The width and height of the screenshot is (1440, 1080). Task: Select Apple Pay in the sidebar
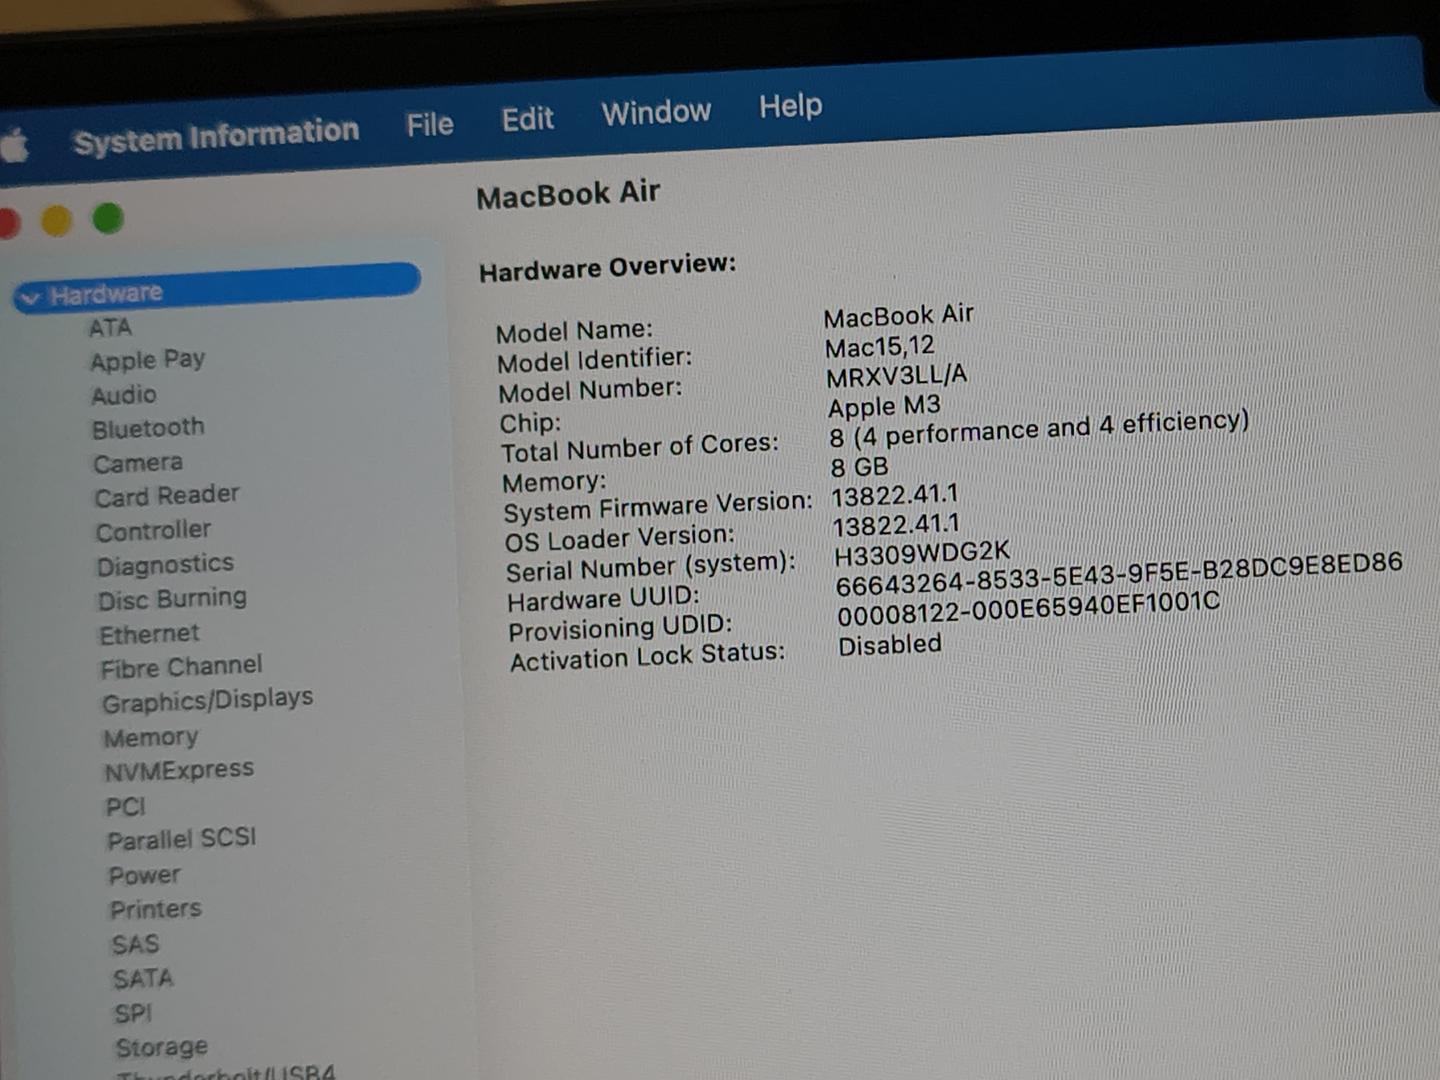point(147,360)
